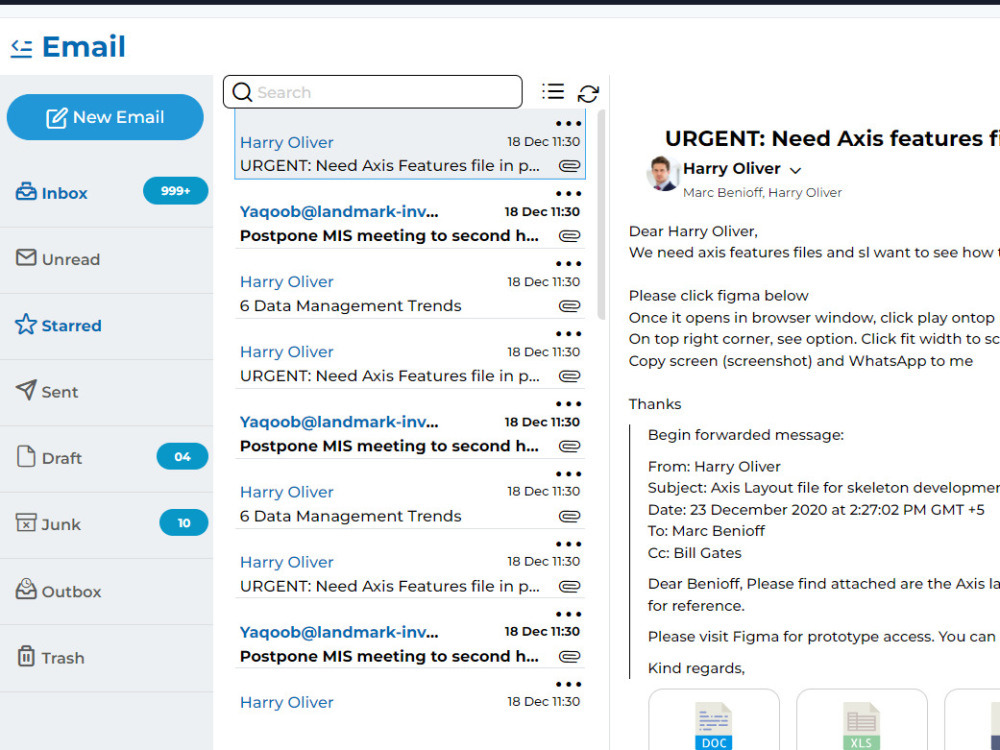The image size is (1000, 750).
Task: Compose a message with New Email button
Action: 105,117
